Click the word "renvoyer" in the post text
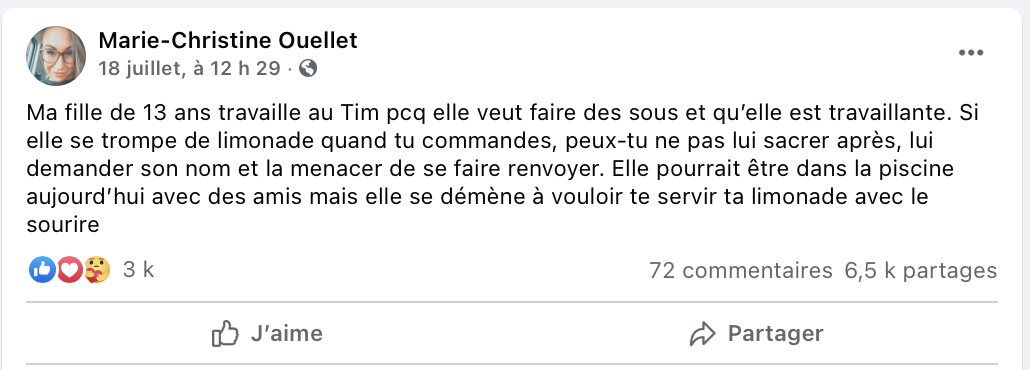The width and height of the screenshot is (1030, 370). [542, 170]
